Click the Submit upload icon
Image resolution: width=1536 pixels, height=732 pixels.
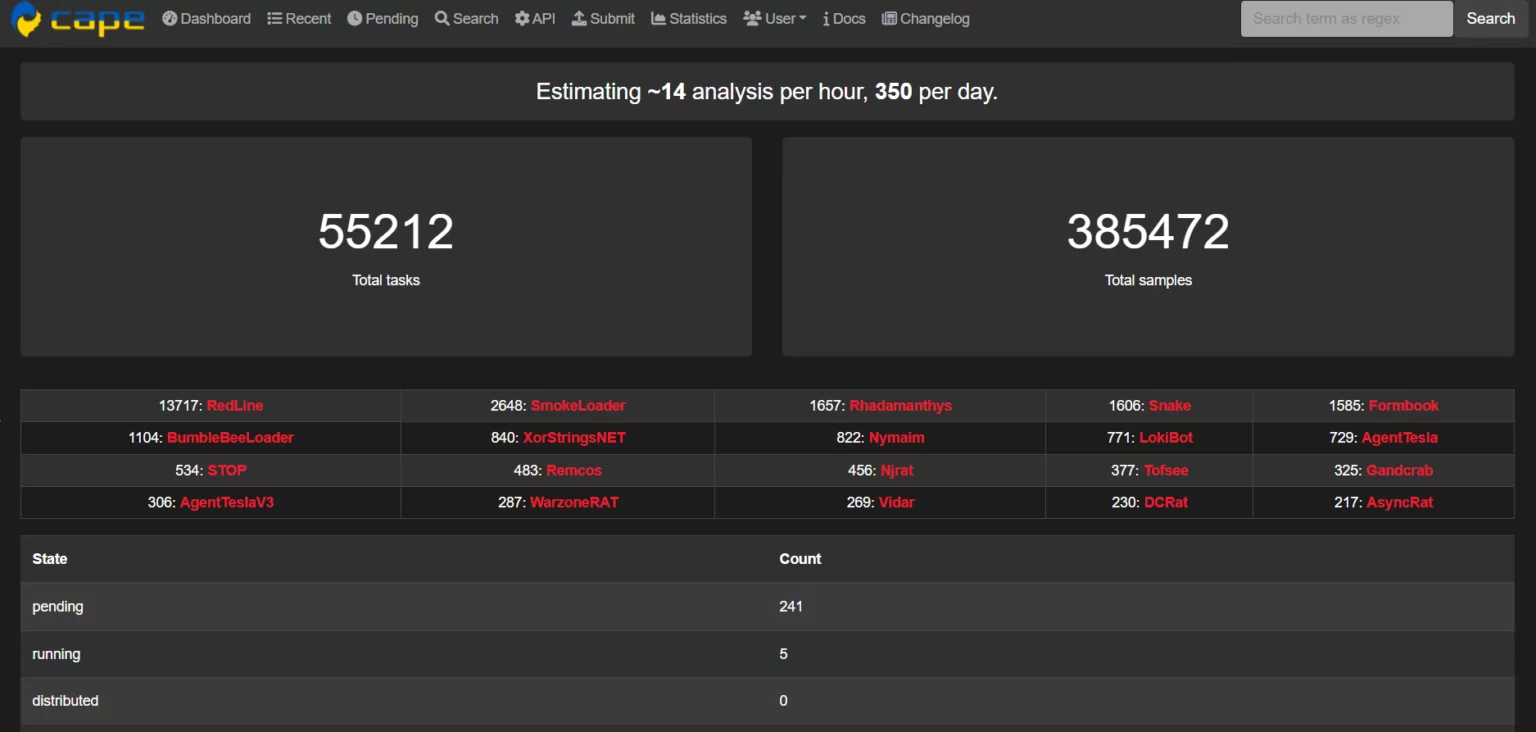[580, 18]
